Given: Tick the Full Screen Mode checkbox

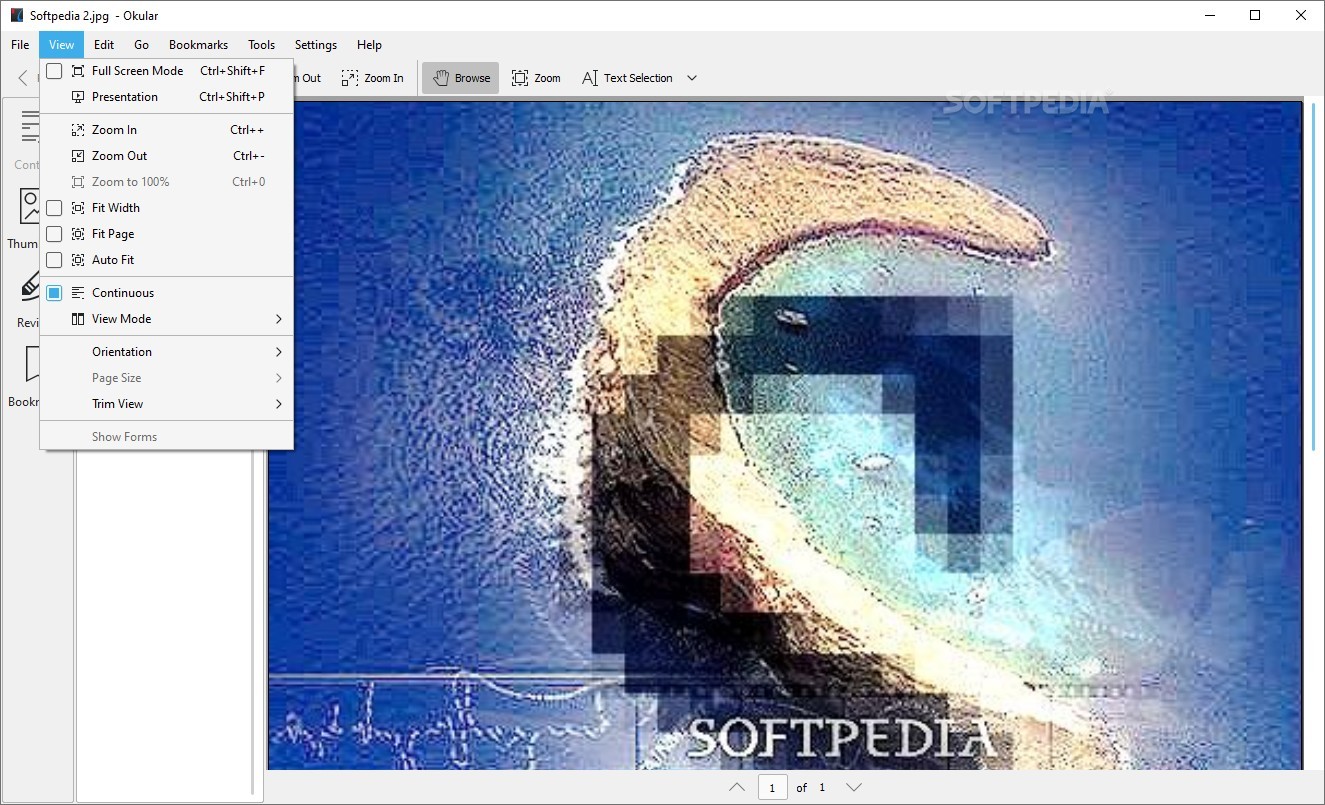Looking at the screenshot, I should 54,71.
